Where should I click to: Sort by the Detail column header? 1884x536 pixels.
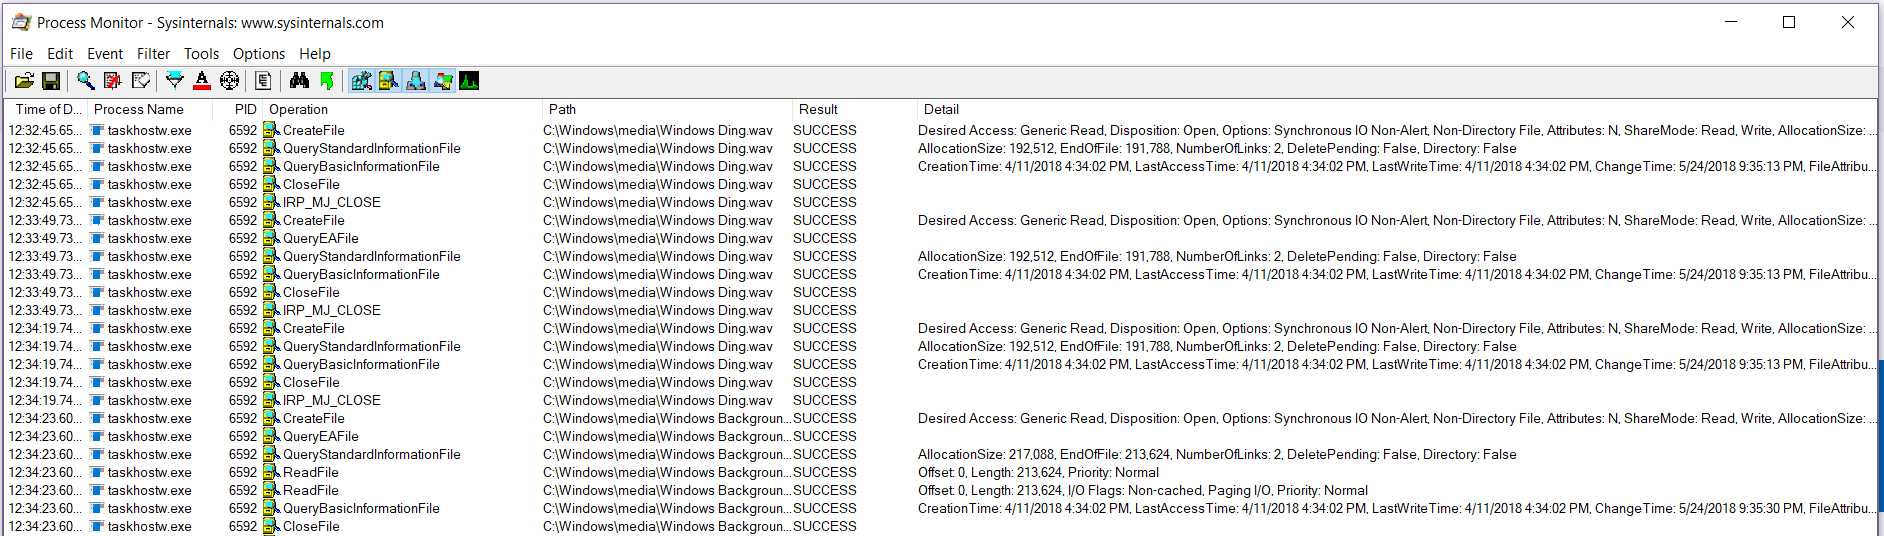tap(1396, 109)
